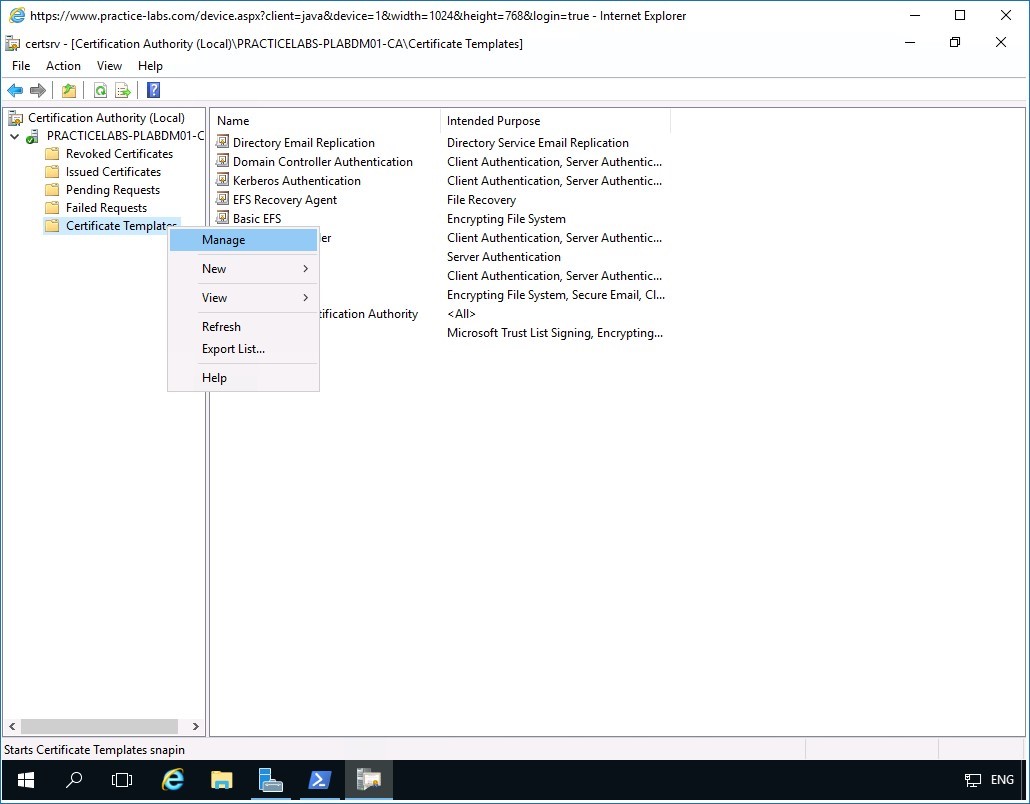Click the Export List toolbar icon
Image resolution: width=1030 pixels, height=804 pixels.
[122, 90]
